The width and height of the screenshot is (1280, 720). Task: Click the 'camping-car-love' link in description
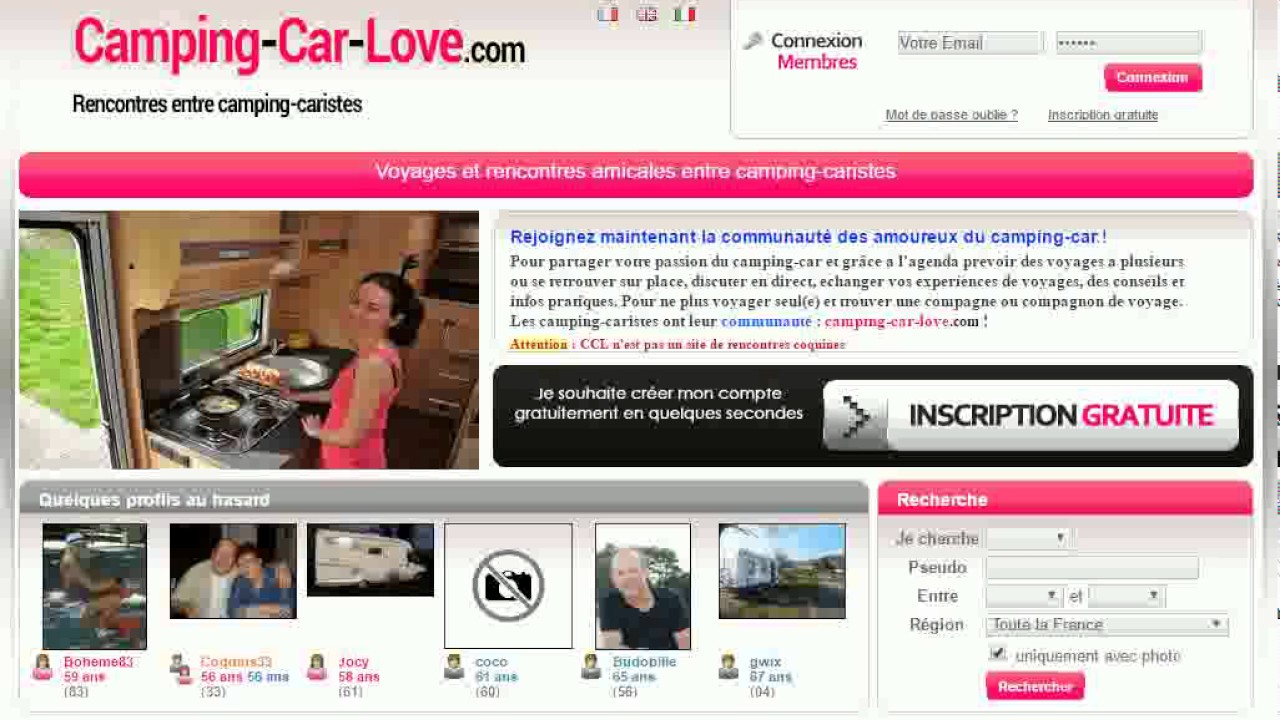coord(887,322)
